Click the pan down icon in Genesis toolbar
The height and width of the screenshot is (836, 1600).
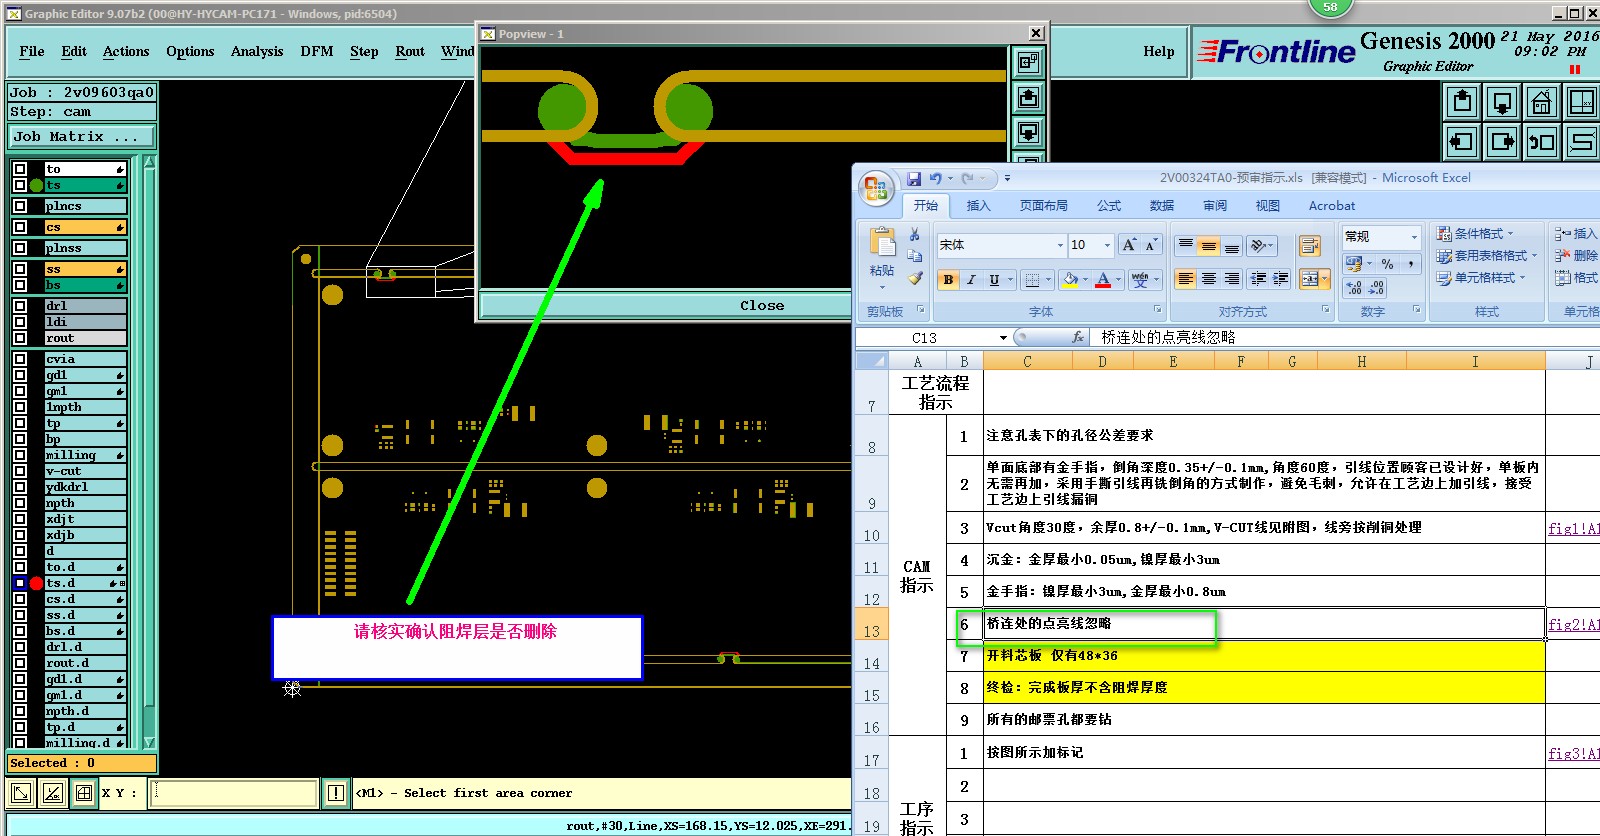click(x=1502, y=102)
